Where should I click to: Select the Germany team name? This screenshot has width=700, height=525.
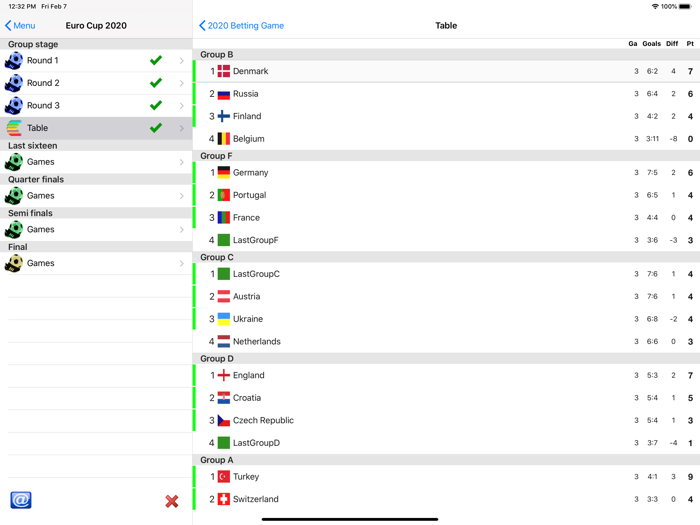(250, 173)
